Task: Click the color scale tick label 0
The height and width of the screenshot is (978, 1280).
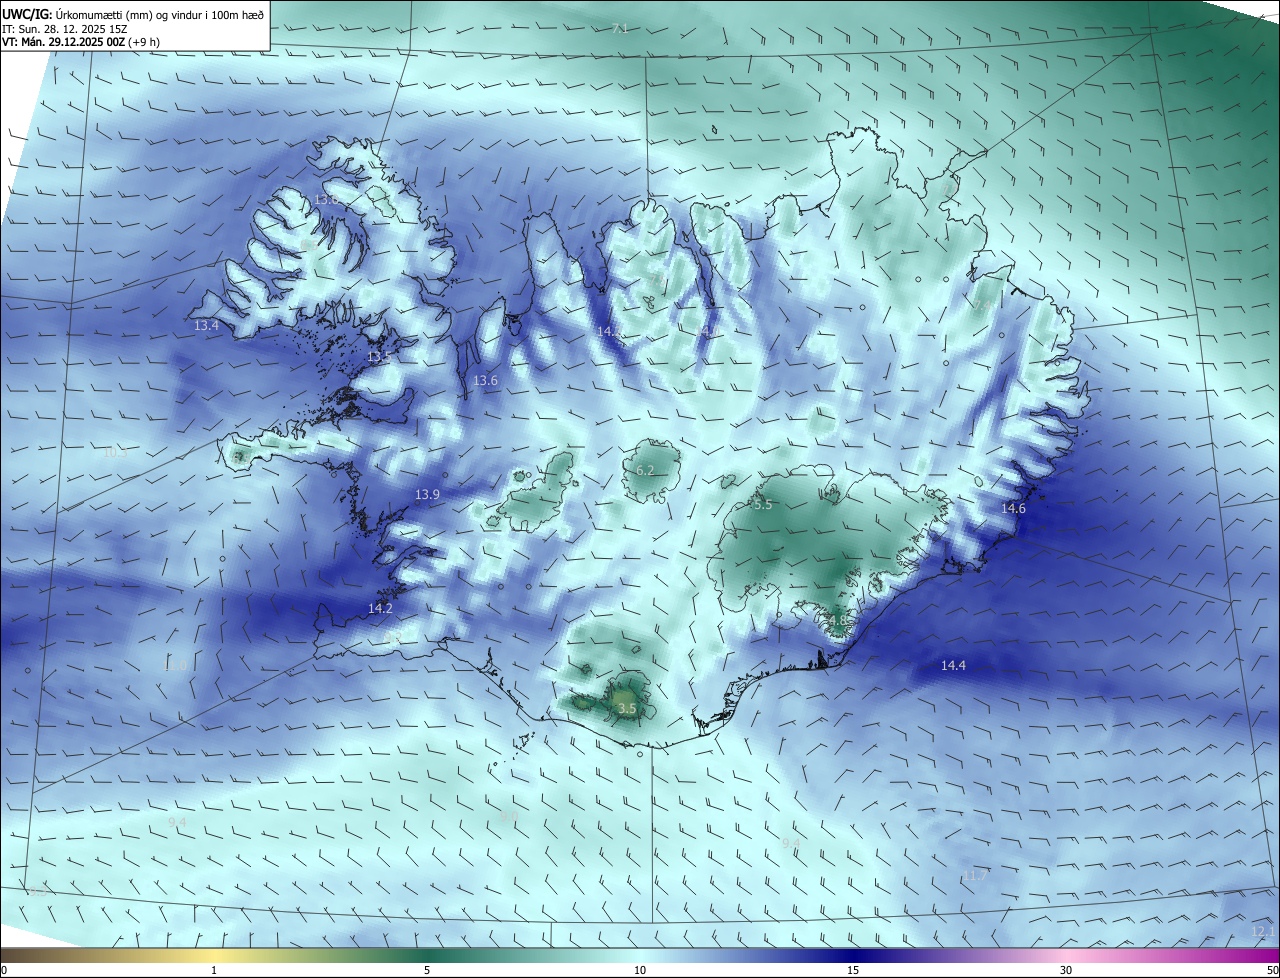Action: coord(4,970)
